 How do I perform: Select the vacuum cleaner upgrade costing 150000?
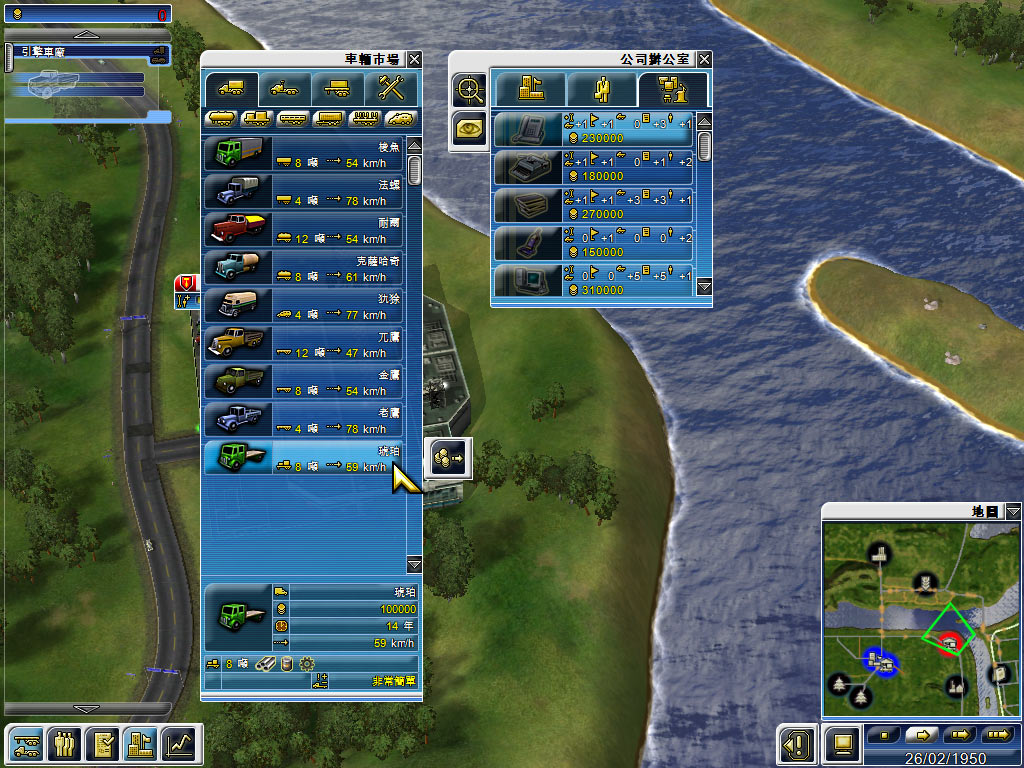[594, 243]
